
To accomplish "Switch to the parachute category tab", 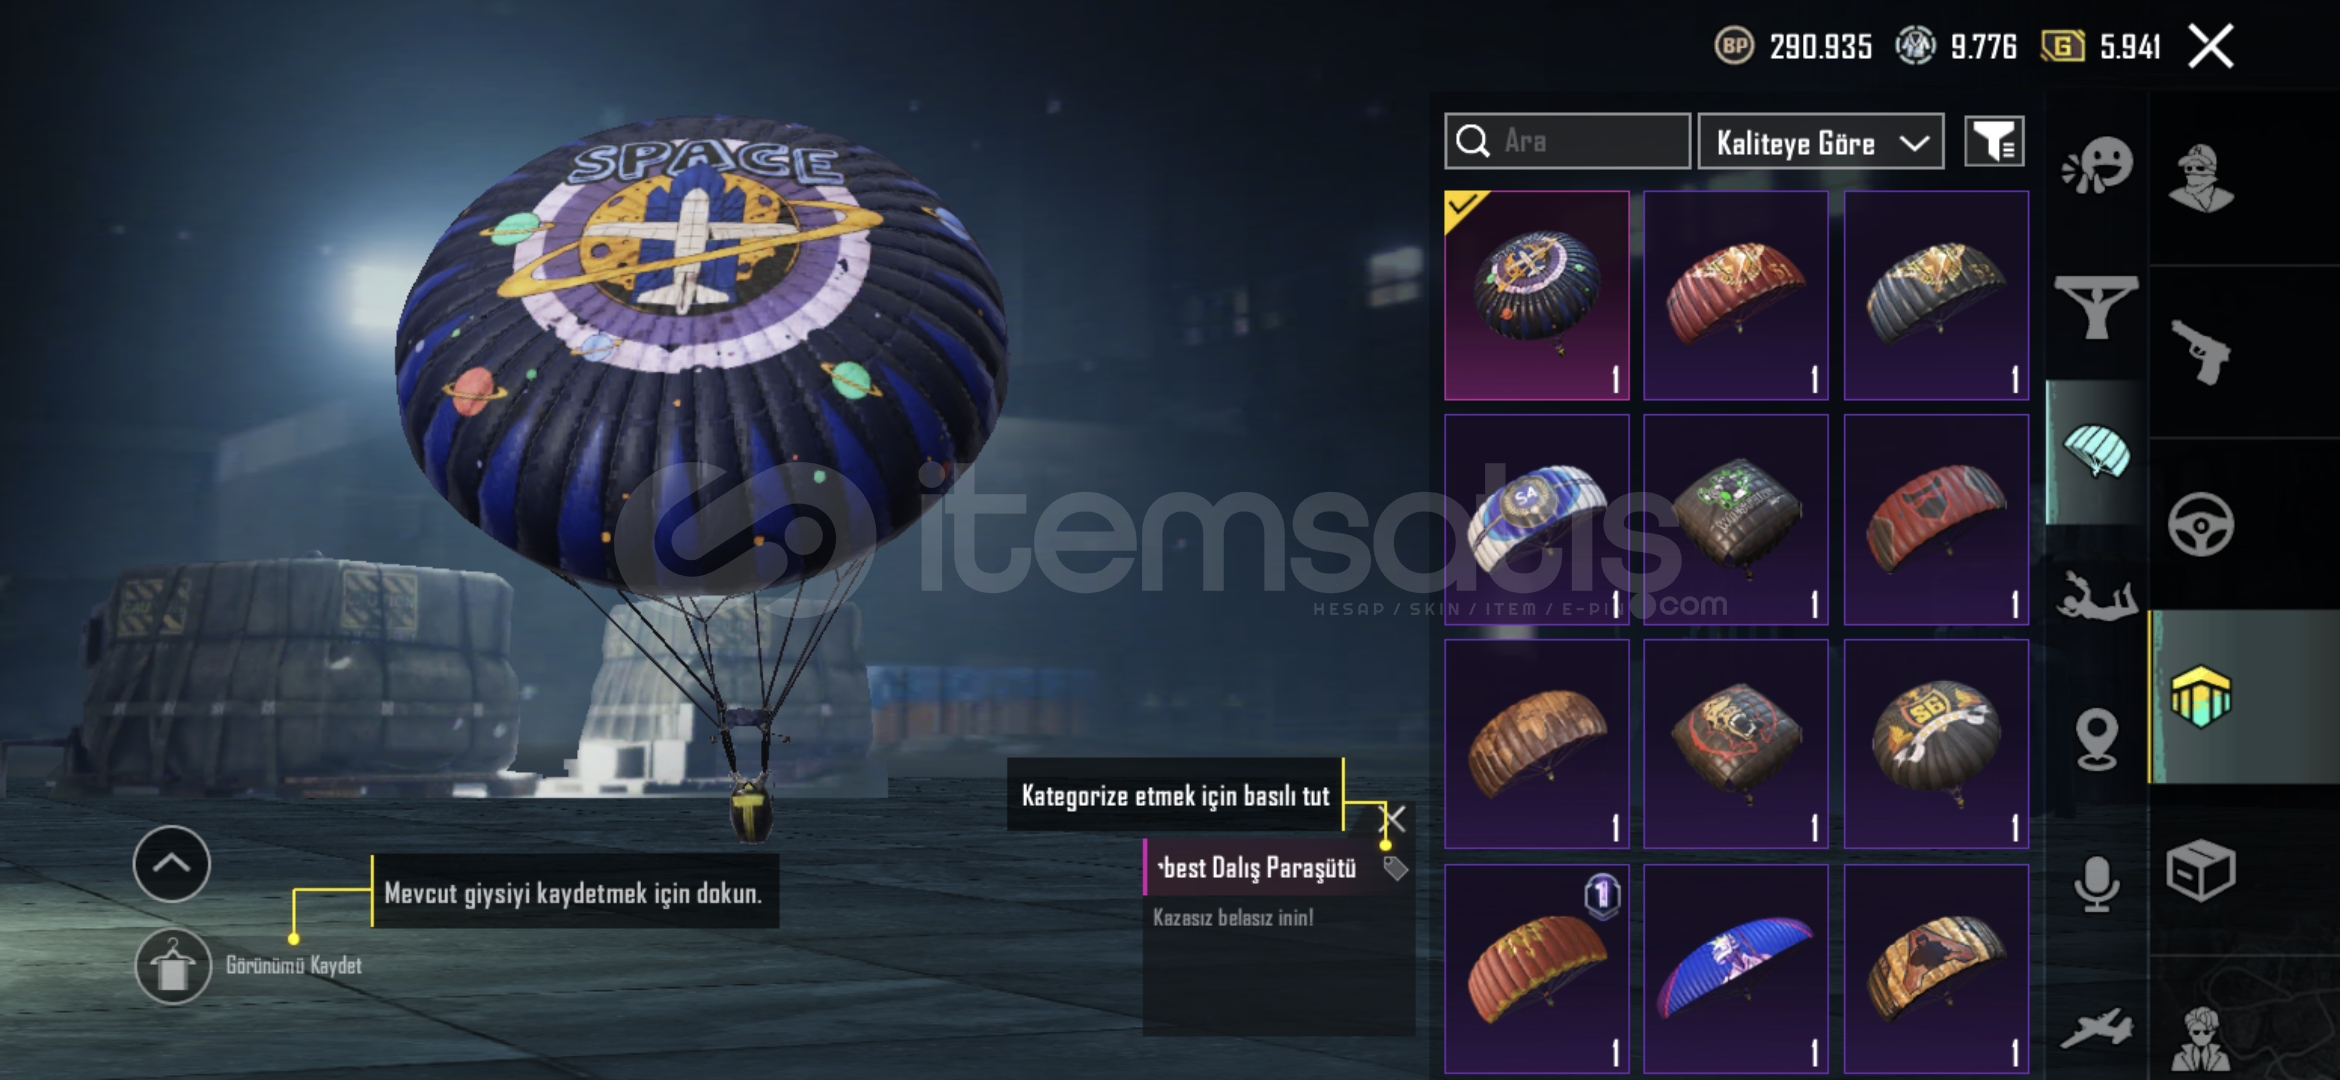I will [x=2096, y=452].
